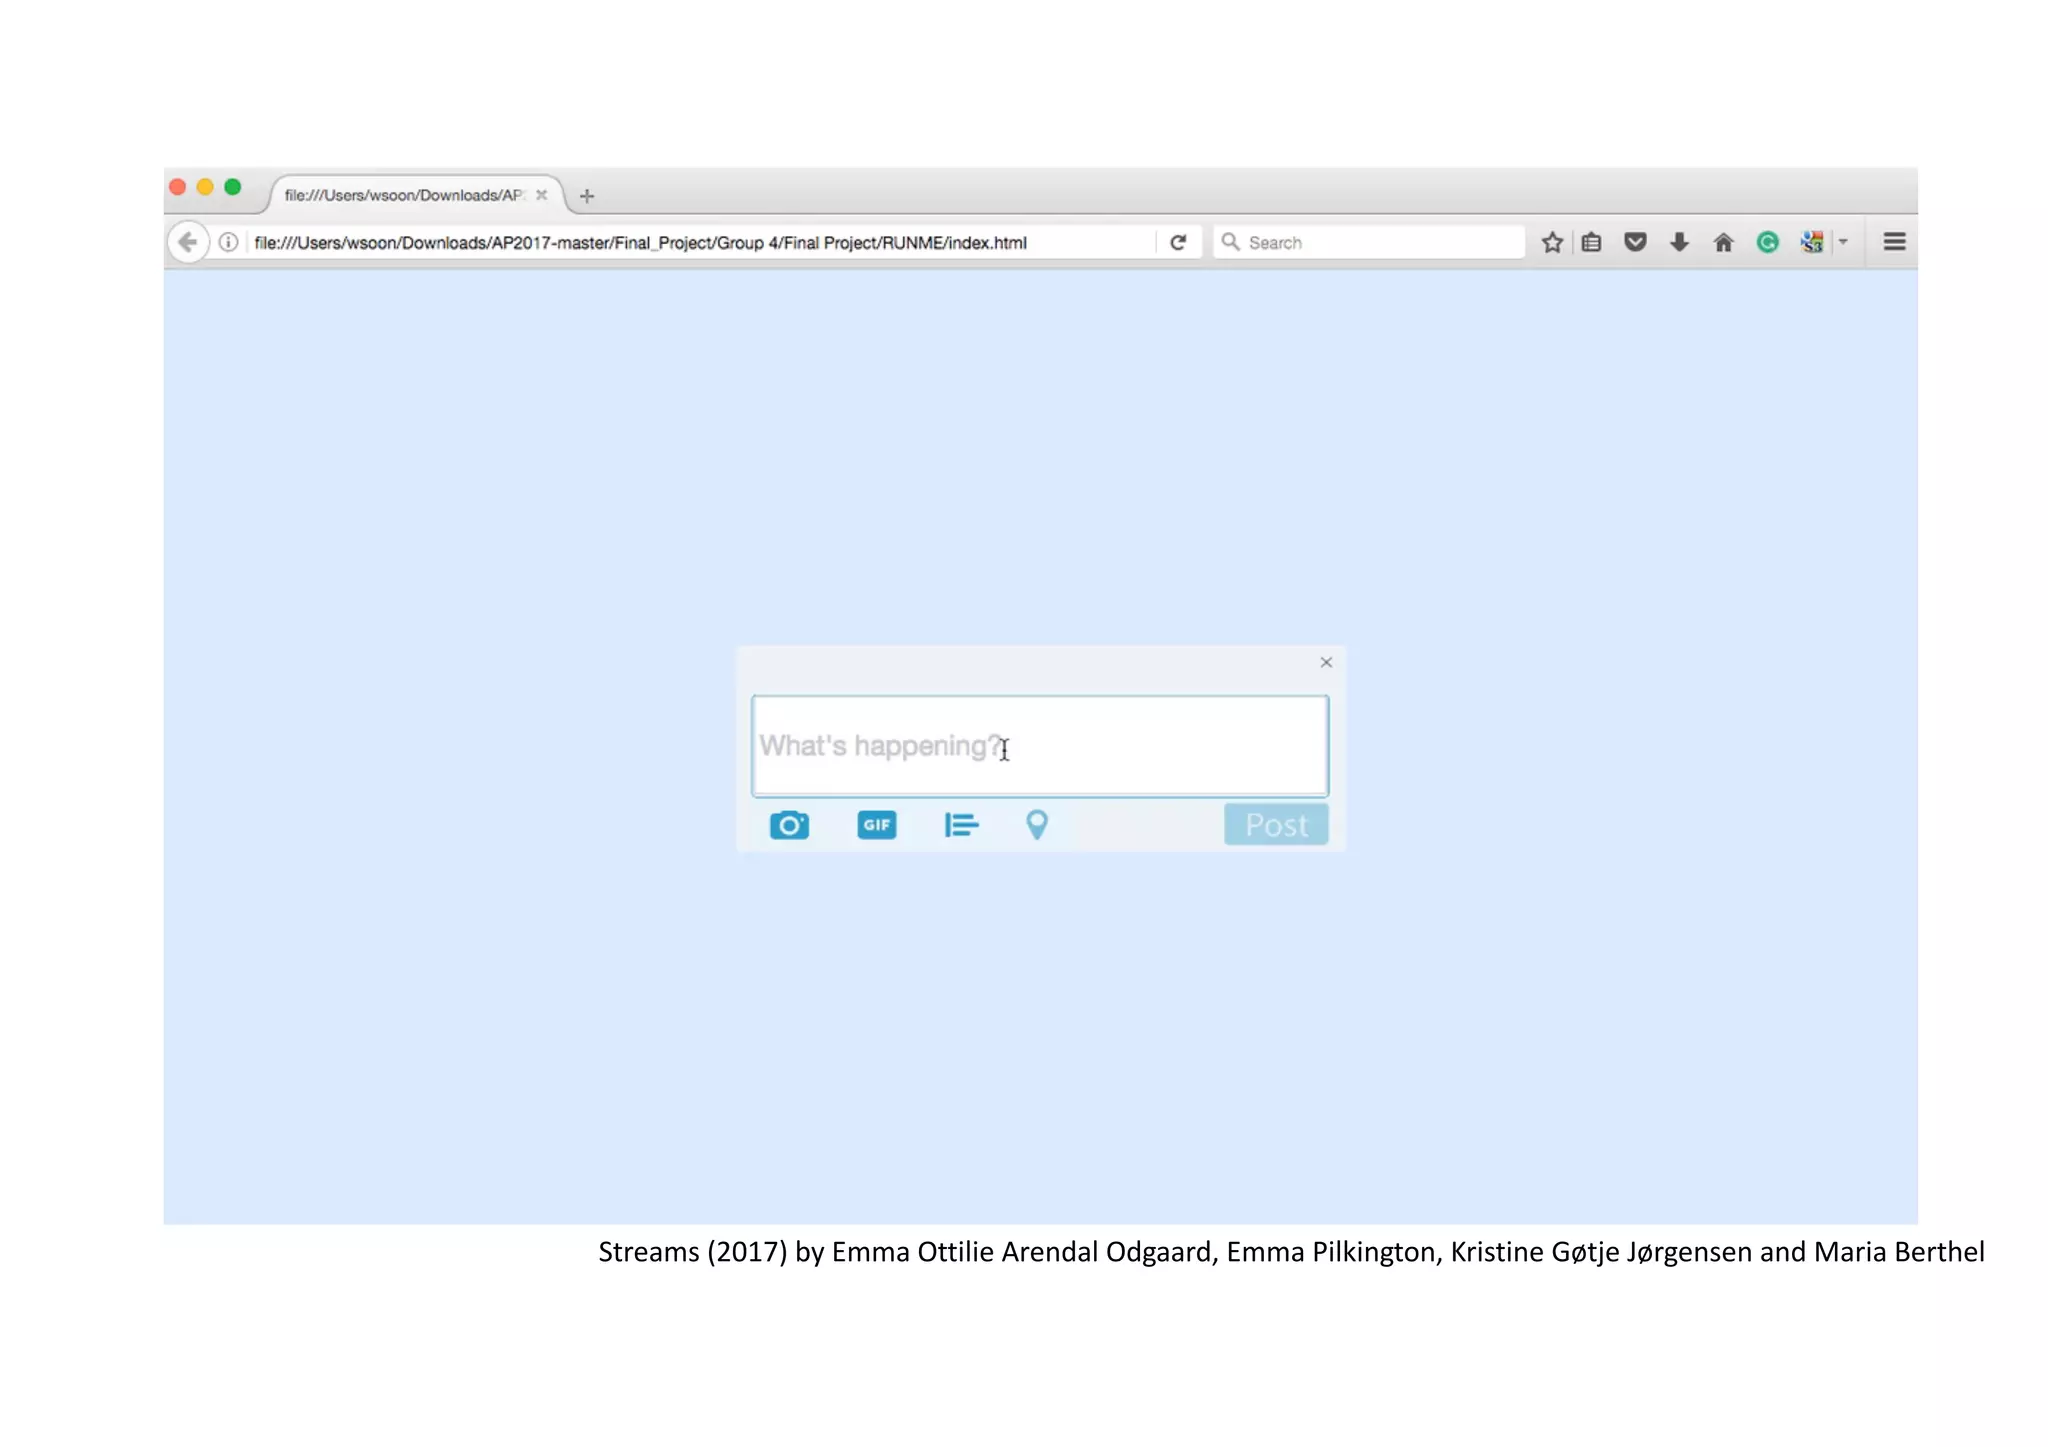Click the Pocket save icon
2048x1447 pixels.
[x=1635, y=242]
